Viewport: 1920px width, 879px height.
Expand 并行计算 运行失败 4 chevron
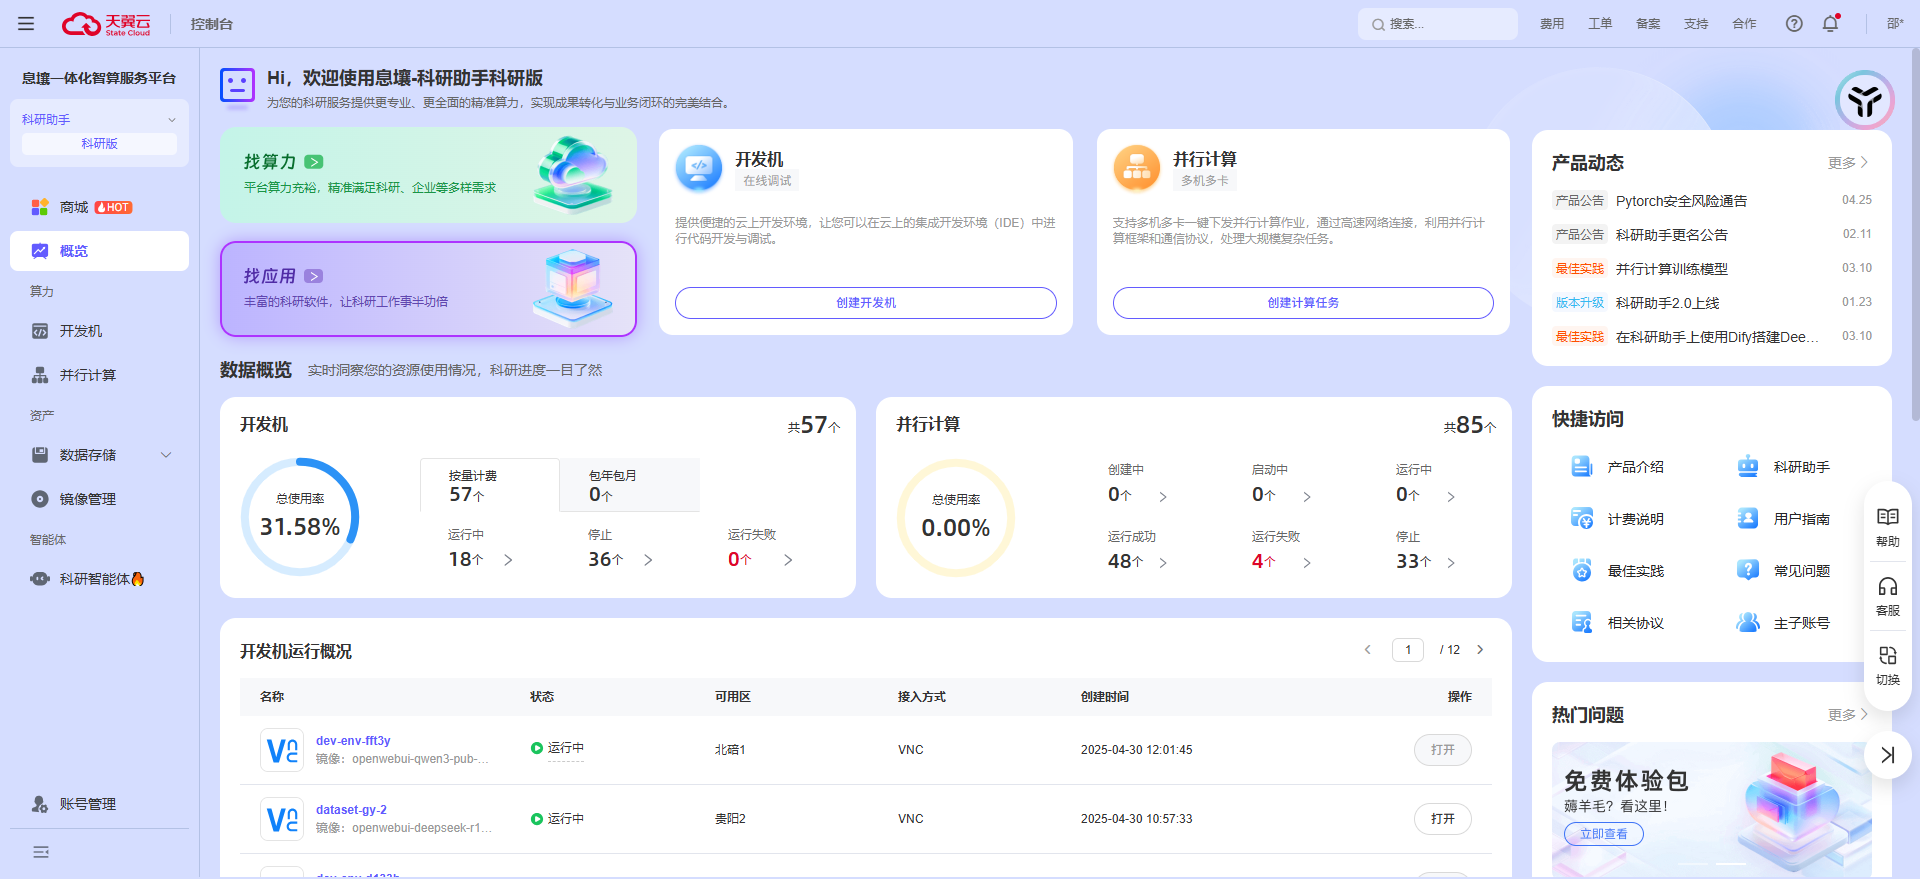[1307, 563]
